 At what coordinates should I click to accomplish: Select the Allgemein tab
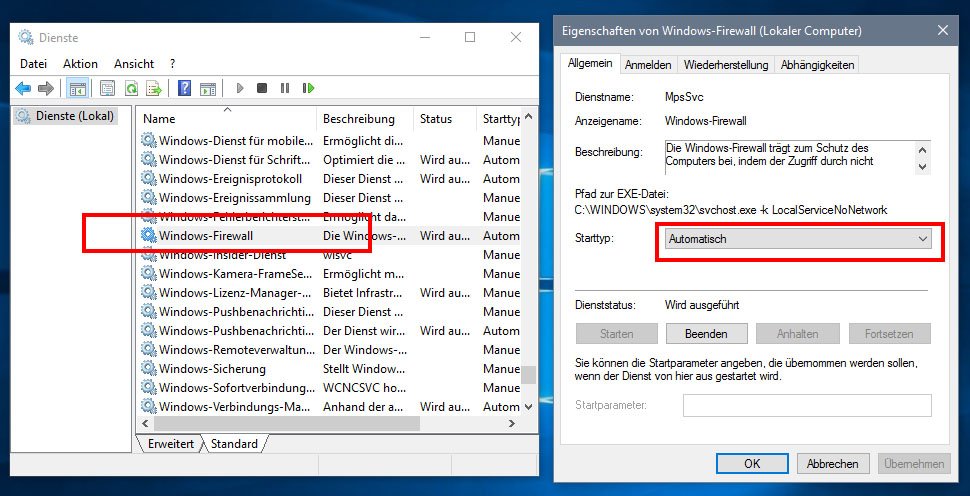point(590,63)
